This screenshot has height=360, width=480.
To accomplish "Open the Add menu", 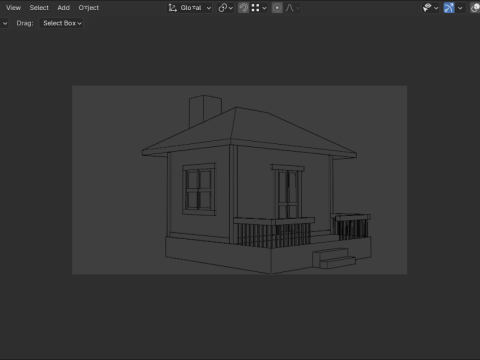I will pos(63,8).
